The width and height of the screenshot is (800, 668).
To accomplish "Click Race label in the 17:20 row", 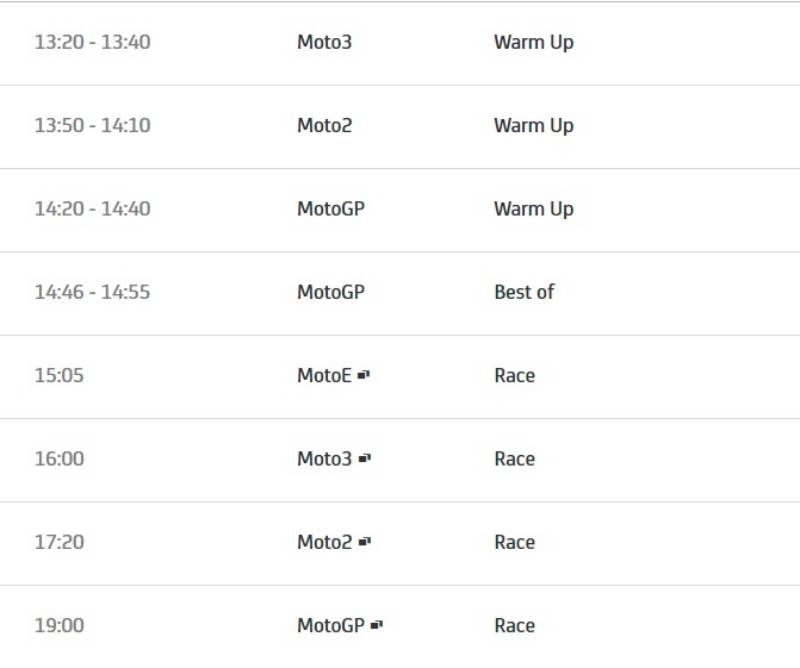I will tap(514, 542).
